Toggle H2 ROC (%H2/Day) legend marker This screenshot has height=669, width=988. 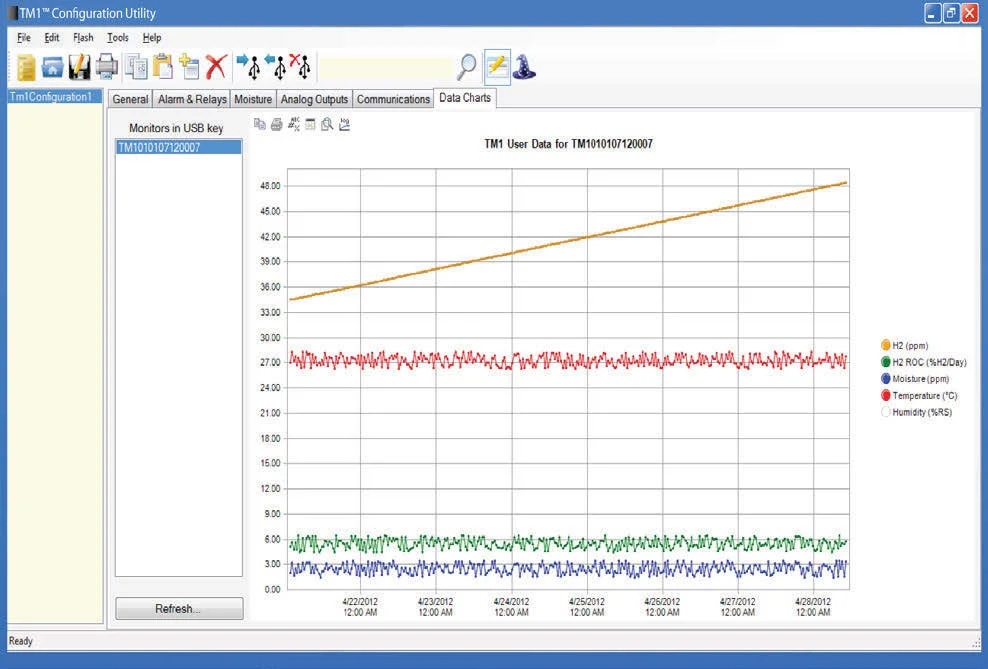(x=885, y=362)
